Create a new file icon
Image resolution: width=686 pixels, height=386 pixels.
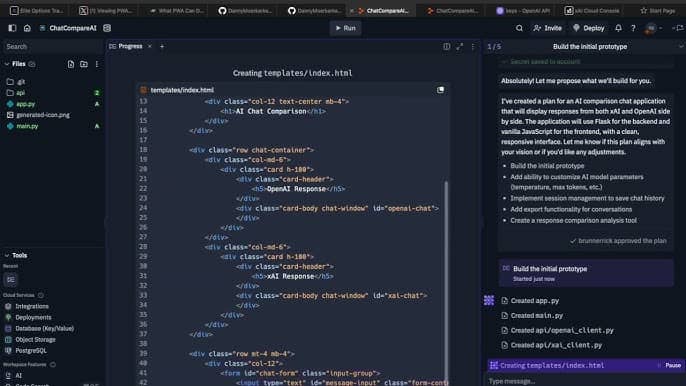pyautogui.click(x=71, y=64)
